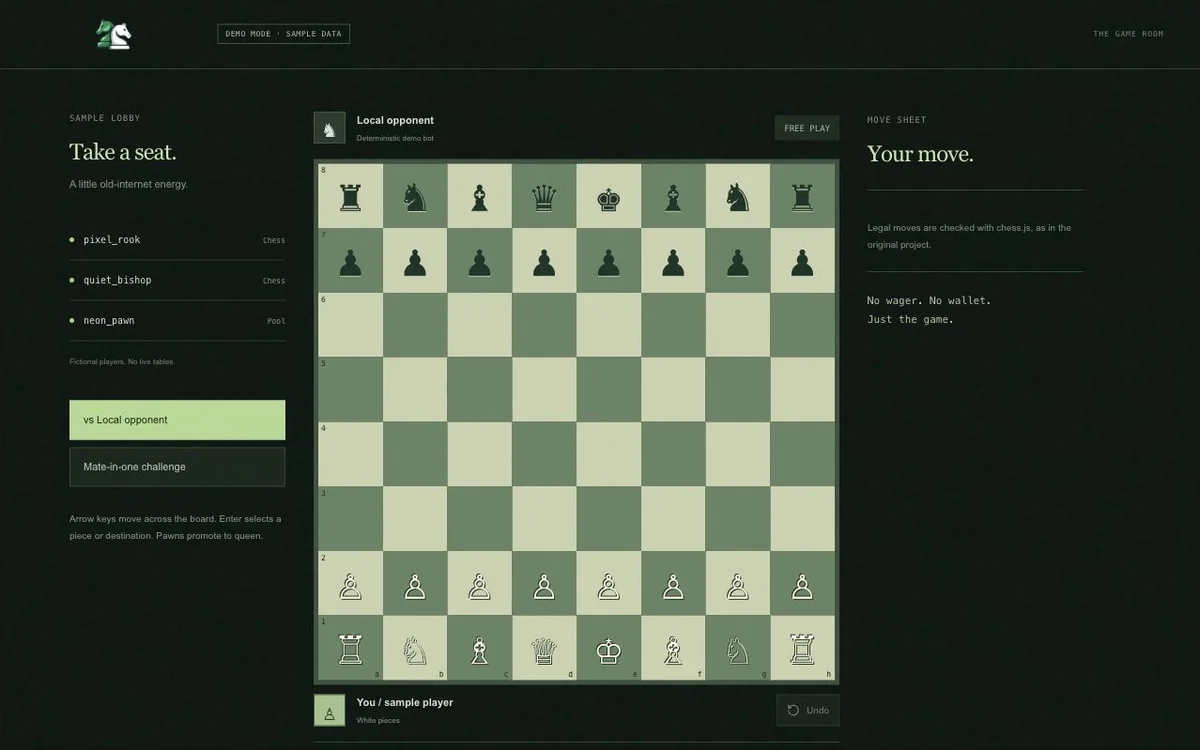This screenshot has width=1200, height=750.
Task: Select the black pawn on a7
Action: 350,261
